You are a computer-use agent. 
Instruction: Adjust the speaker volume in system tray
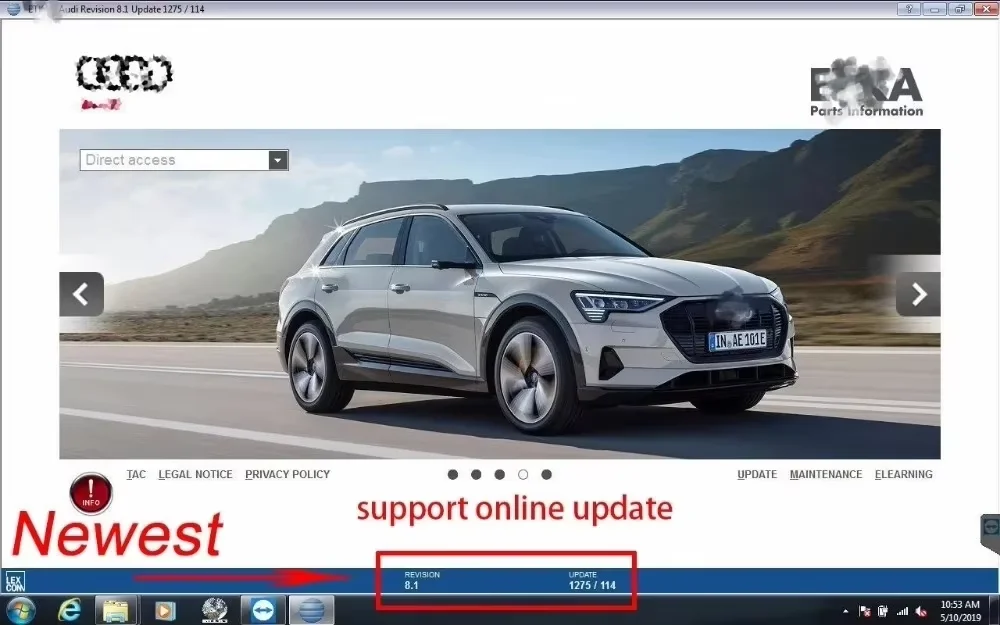(921, 609)
